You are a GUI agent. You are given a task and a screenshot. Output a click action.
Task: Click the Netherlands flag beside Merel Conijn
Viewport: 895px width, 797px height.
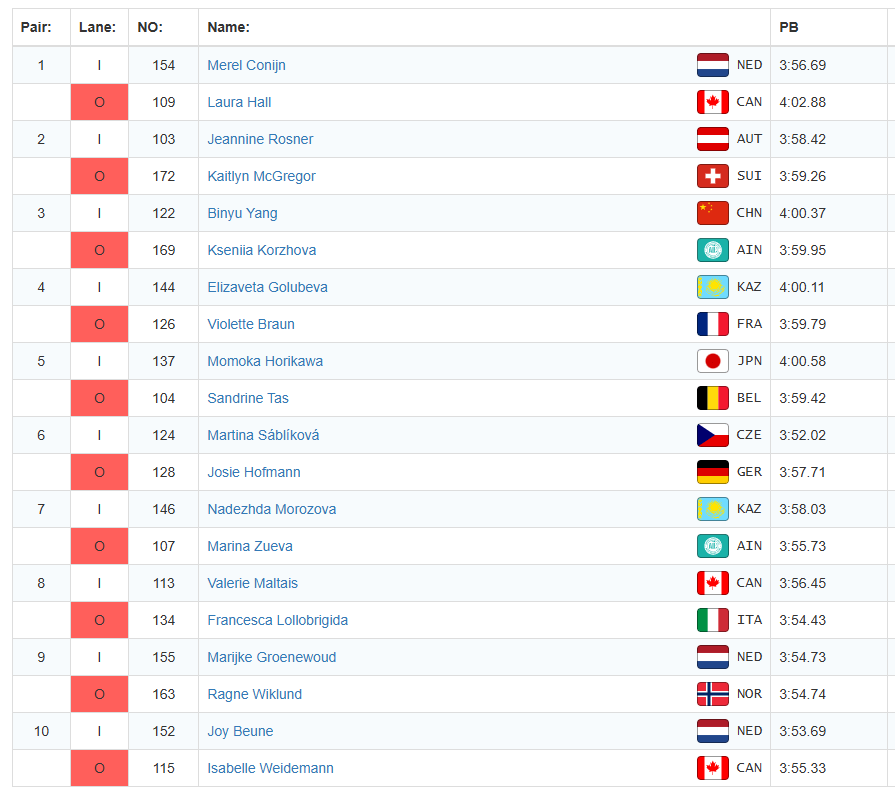tap(712, 65)
